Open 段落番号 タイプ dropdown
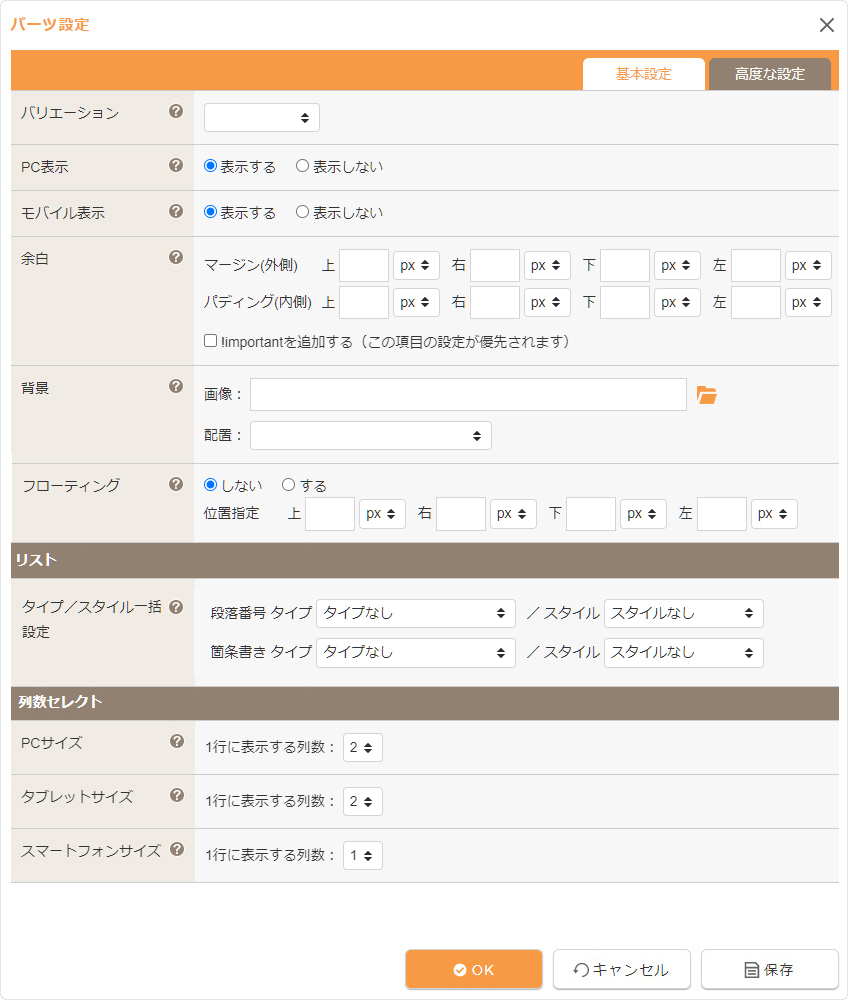The width and height of the screenshot is (848, 1000). pyautogui.click(x=415, y=613)
